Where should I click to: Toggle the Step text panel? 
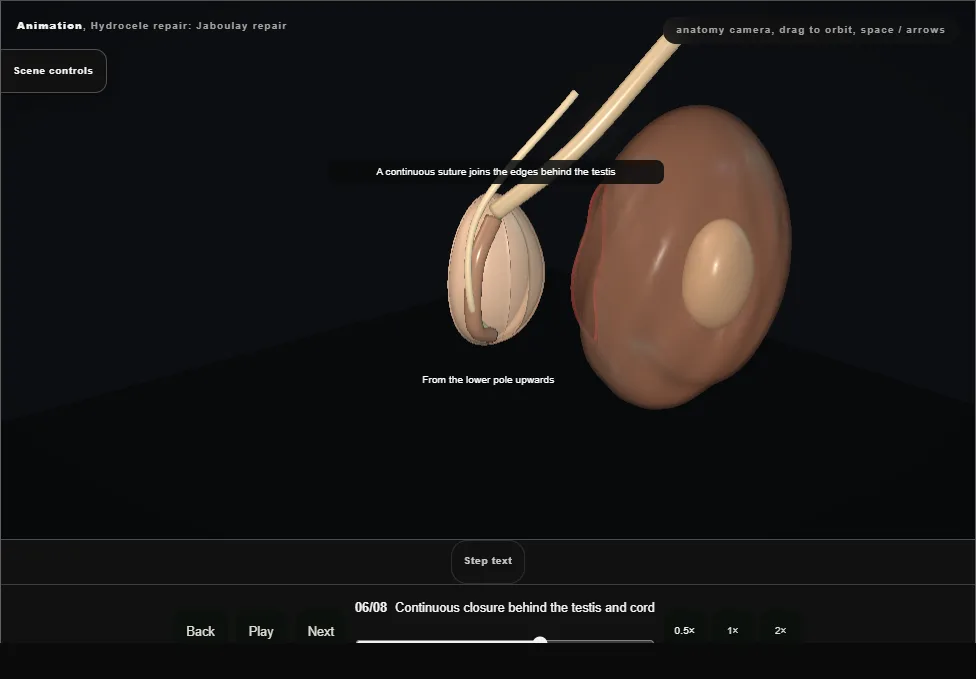(488, 561)
